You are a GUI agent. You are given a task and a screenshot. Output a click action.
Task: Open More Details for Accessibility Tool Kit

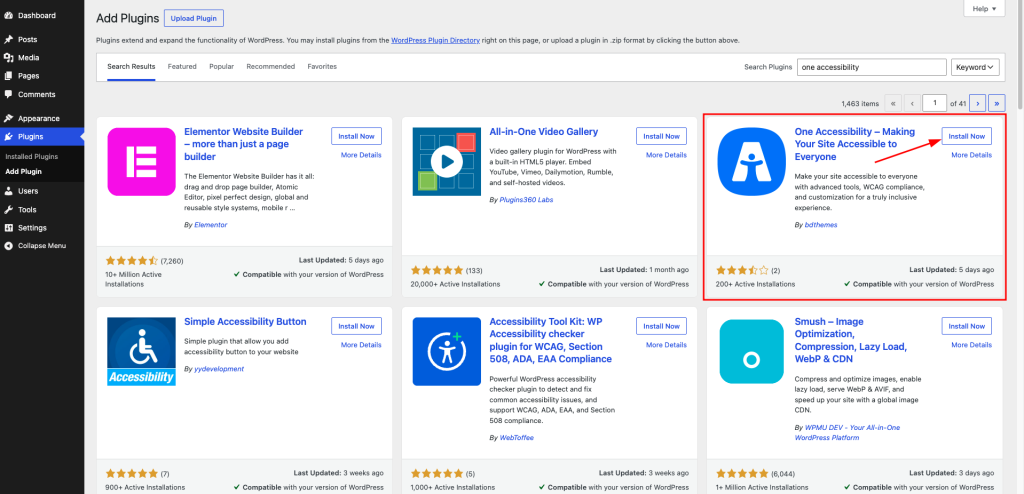[x=666, y=345]
